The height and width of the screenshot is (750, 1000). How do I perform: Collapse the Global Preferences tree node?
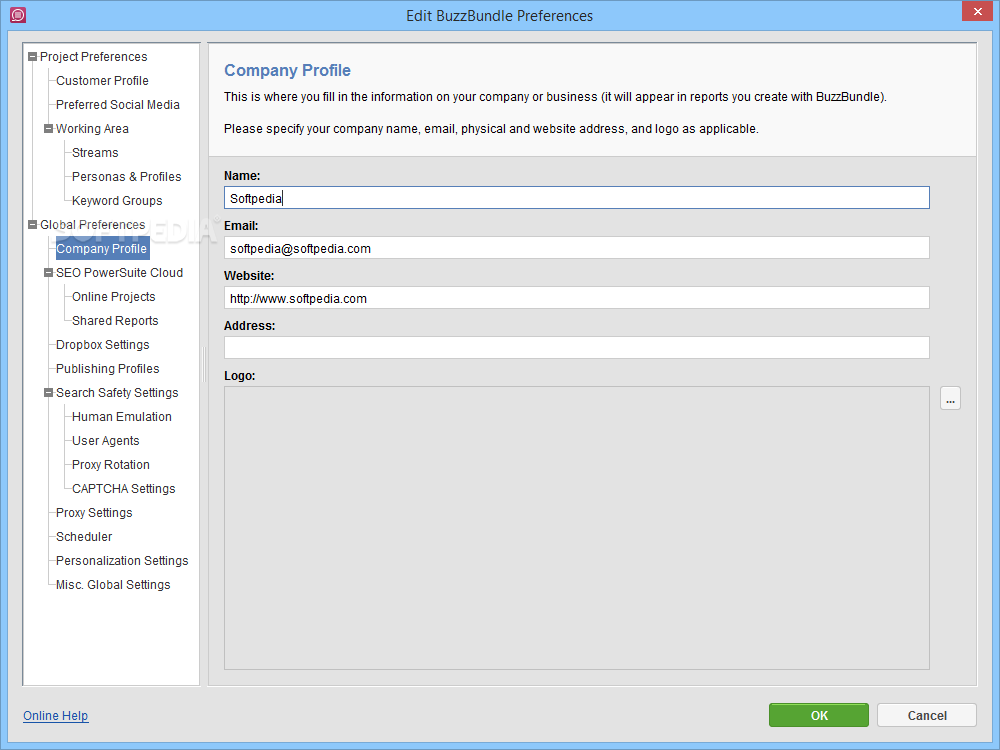coord(33,224)
